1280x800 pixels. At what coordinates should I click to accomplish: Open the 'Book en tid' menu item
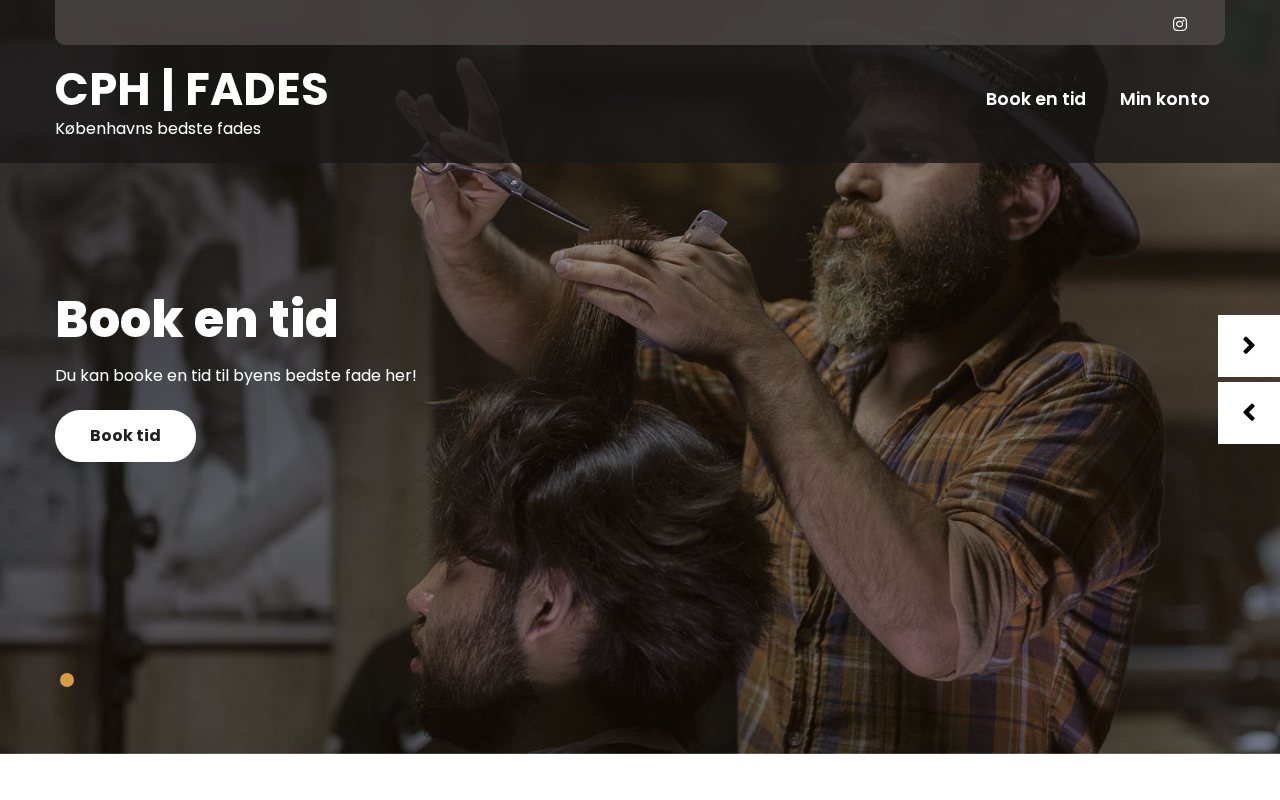tap(1036, 99)
